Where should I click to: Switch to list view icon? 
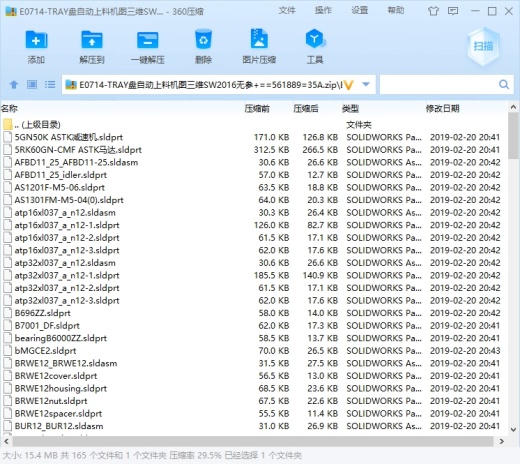[50, 85]
